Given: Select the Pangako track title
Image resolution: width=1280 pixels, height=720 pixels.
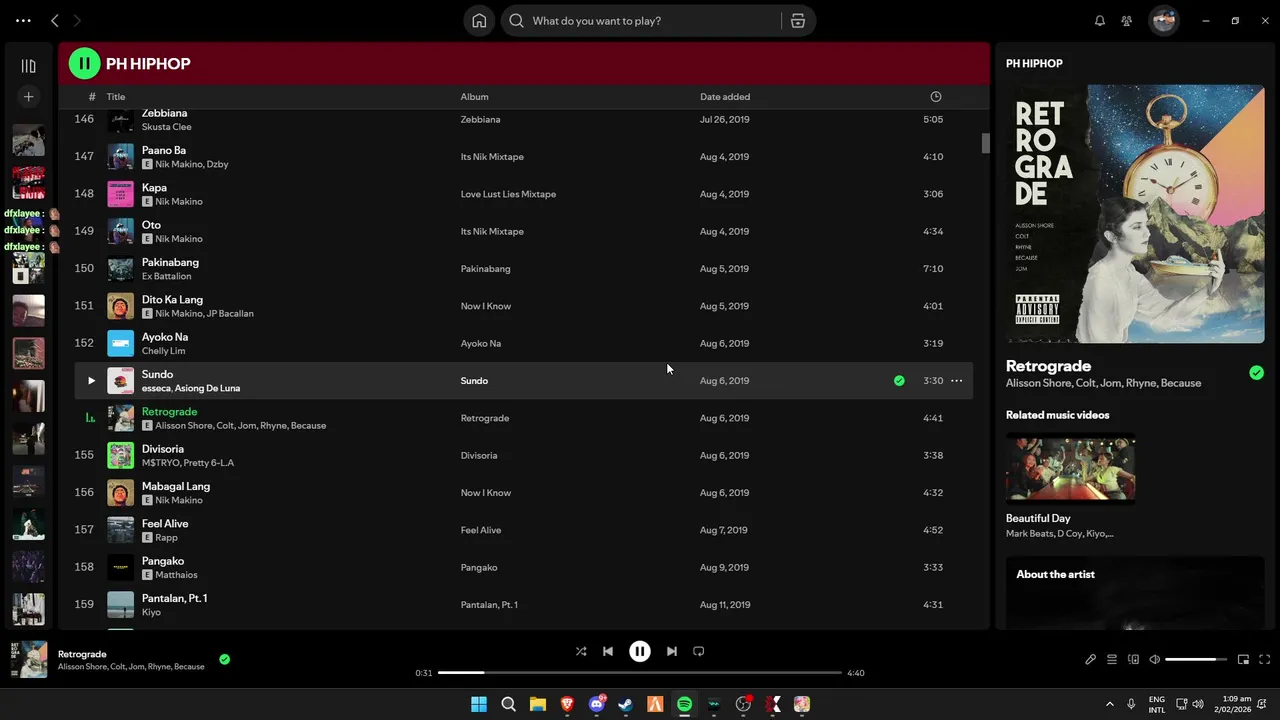Looking at the screenshot, I should (163, 561).
